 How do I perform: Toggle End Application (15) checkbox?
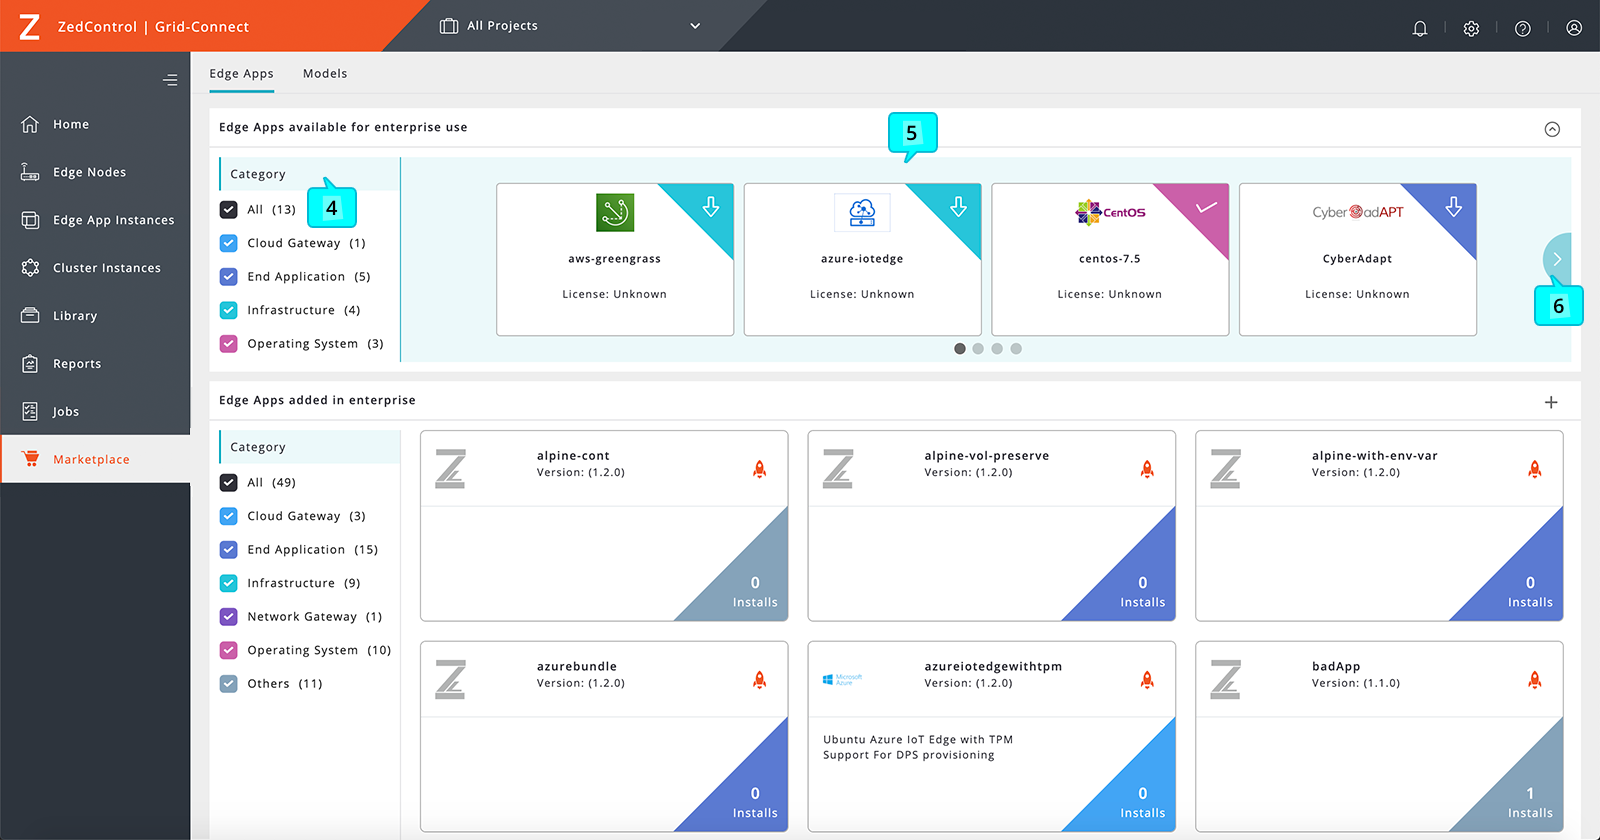click(x=229, y=549)
